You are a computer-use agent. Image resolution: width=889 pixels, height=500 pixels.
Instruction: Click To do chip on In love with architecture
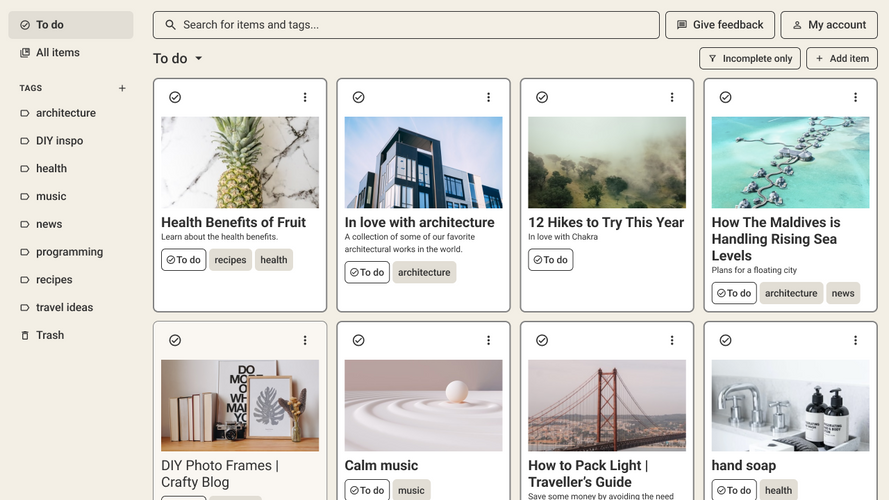(x=367, y=272)
